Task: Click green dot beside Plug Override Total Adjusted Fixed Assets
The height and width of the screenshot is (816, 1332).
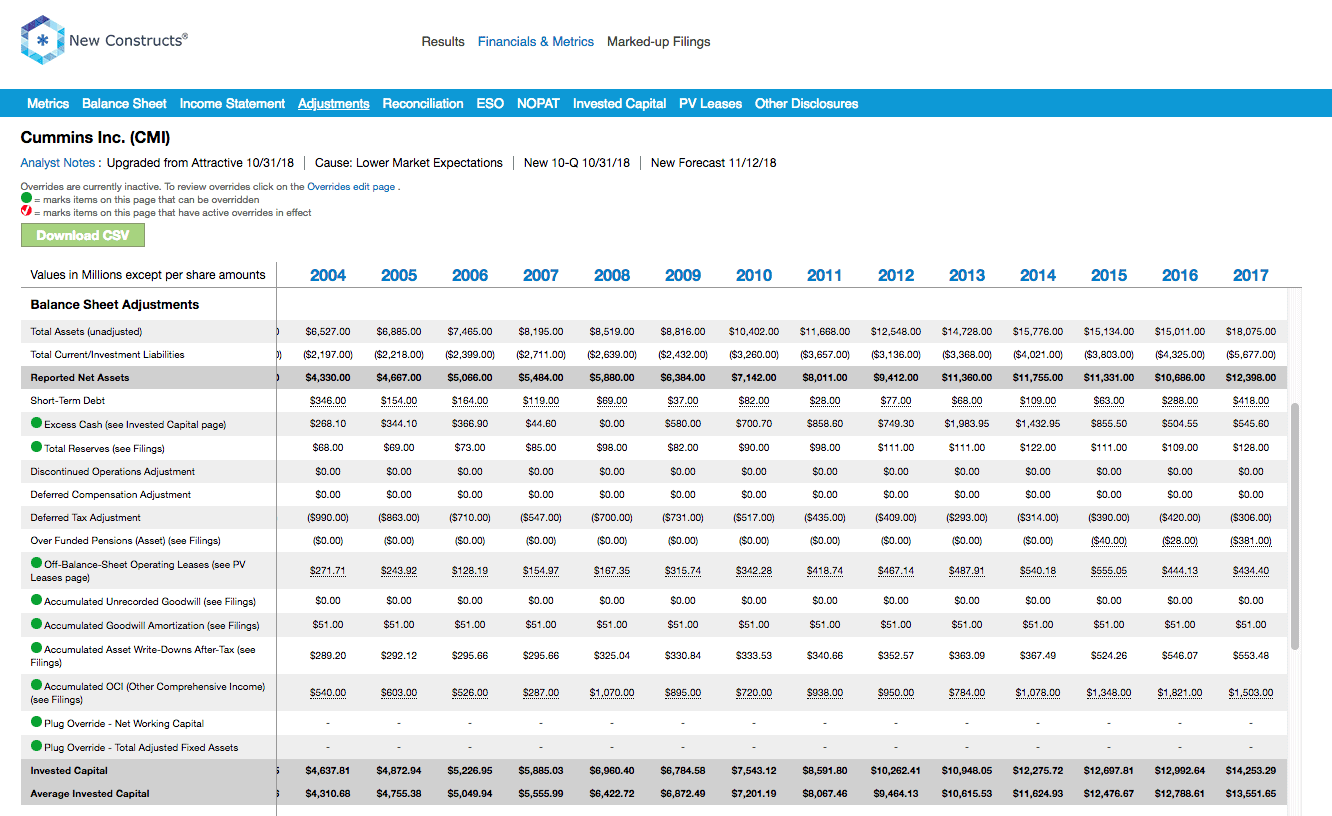Action: tap(36, 746)
